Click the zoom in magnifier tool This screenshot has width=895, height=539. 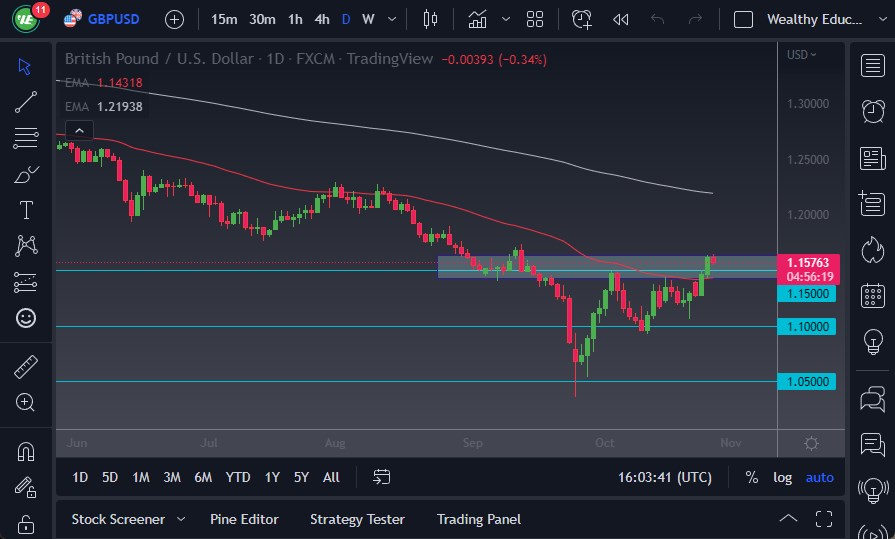point(26,402)
